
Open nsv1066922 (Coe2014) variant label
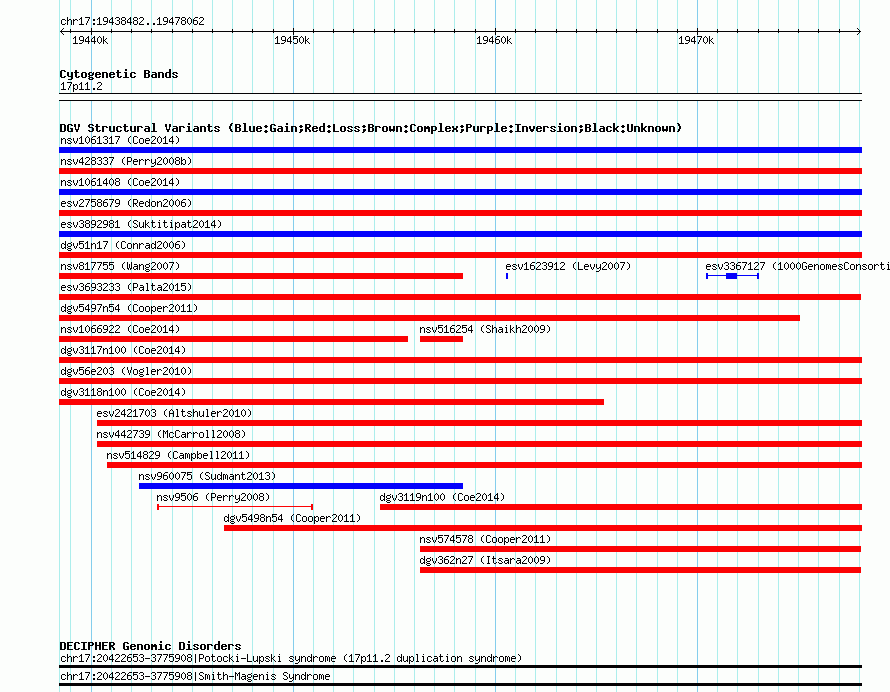(x=120, y=329)
